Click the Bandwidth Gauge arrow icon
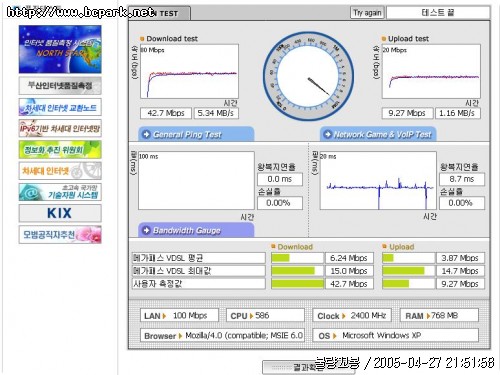This screenshot has height=375, width=500. 146,230
